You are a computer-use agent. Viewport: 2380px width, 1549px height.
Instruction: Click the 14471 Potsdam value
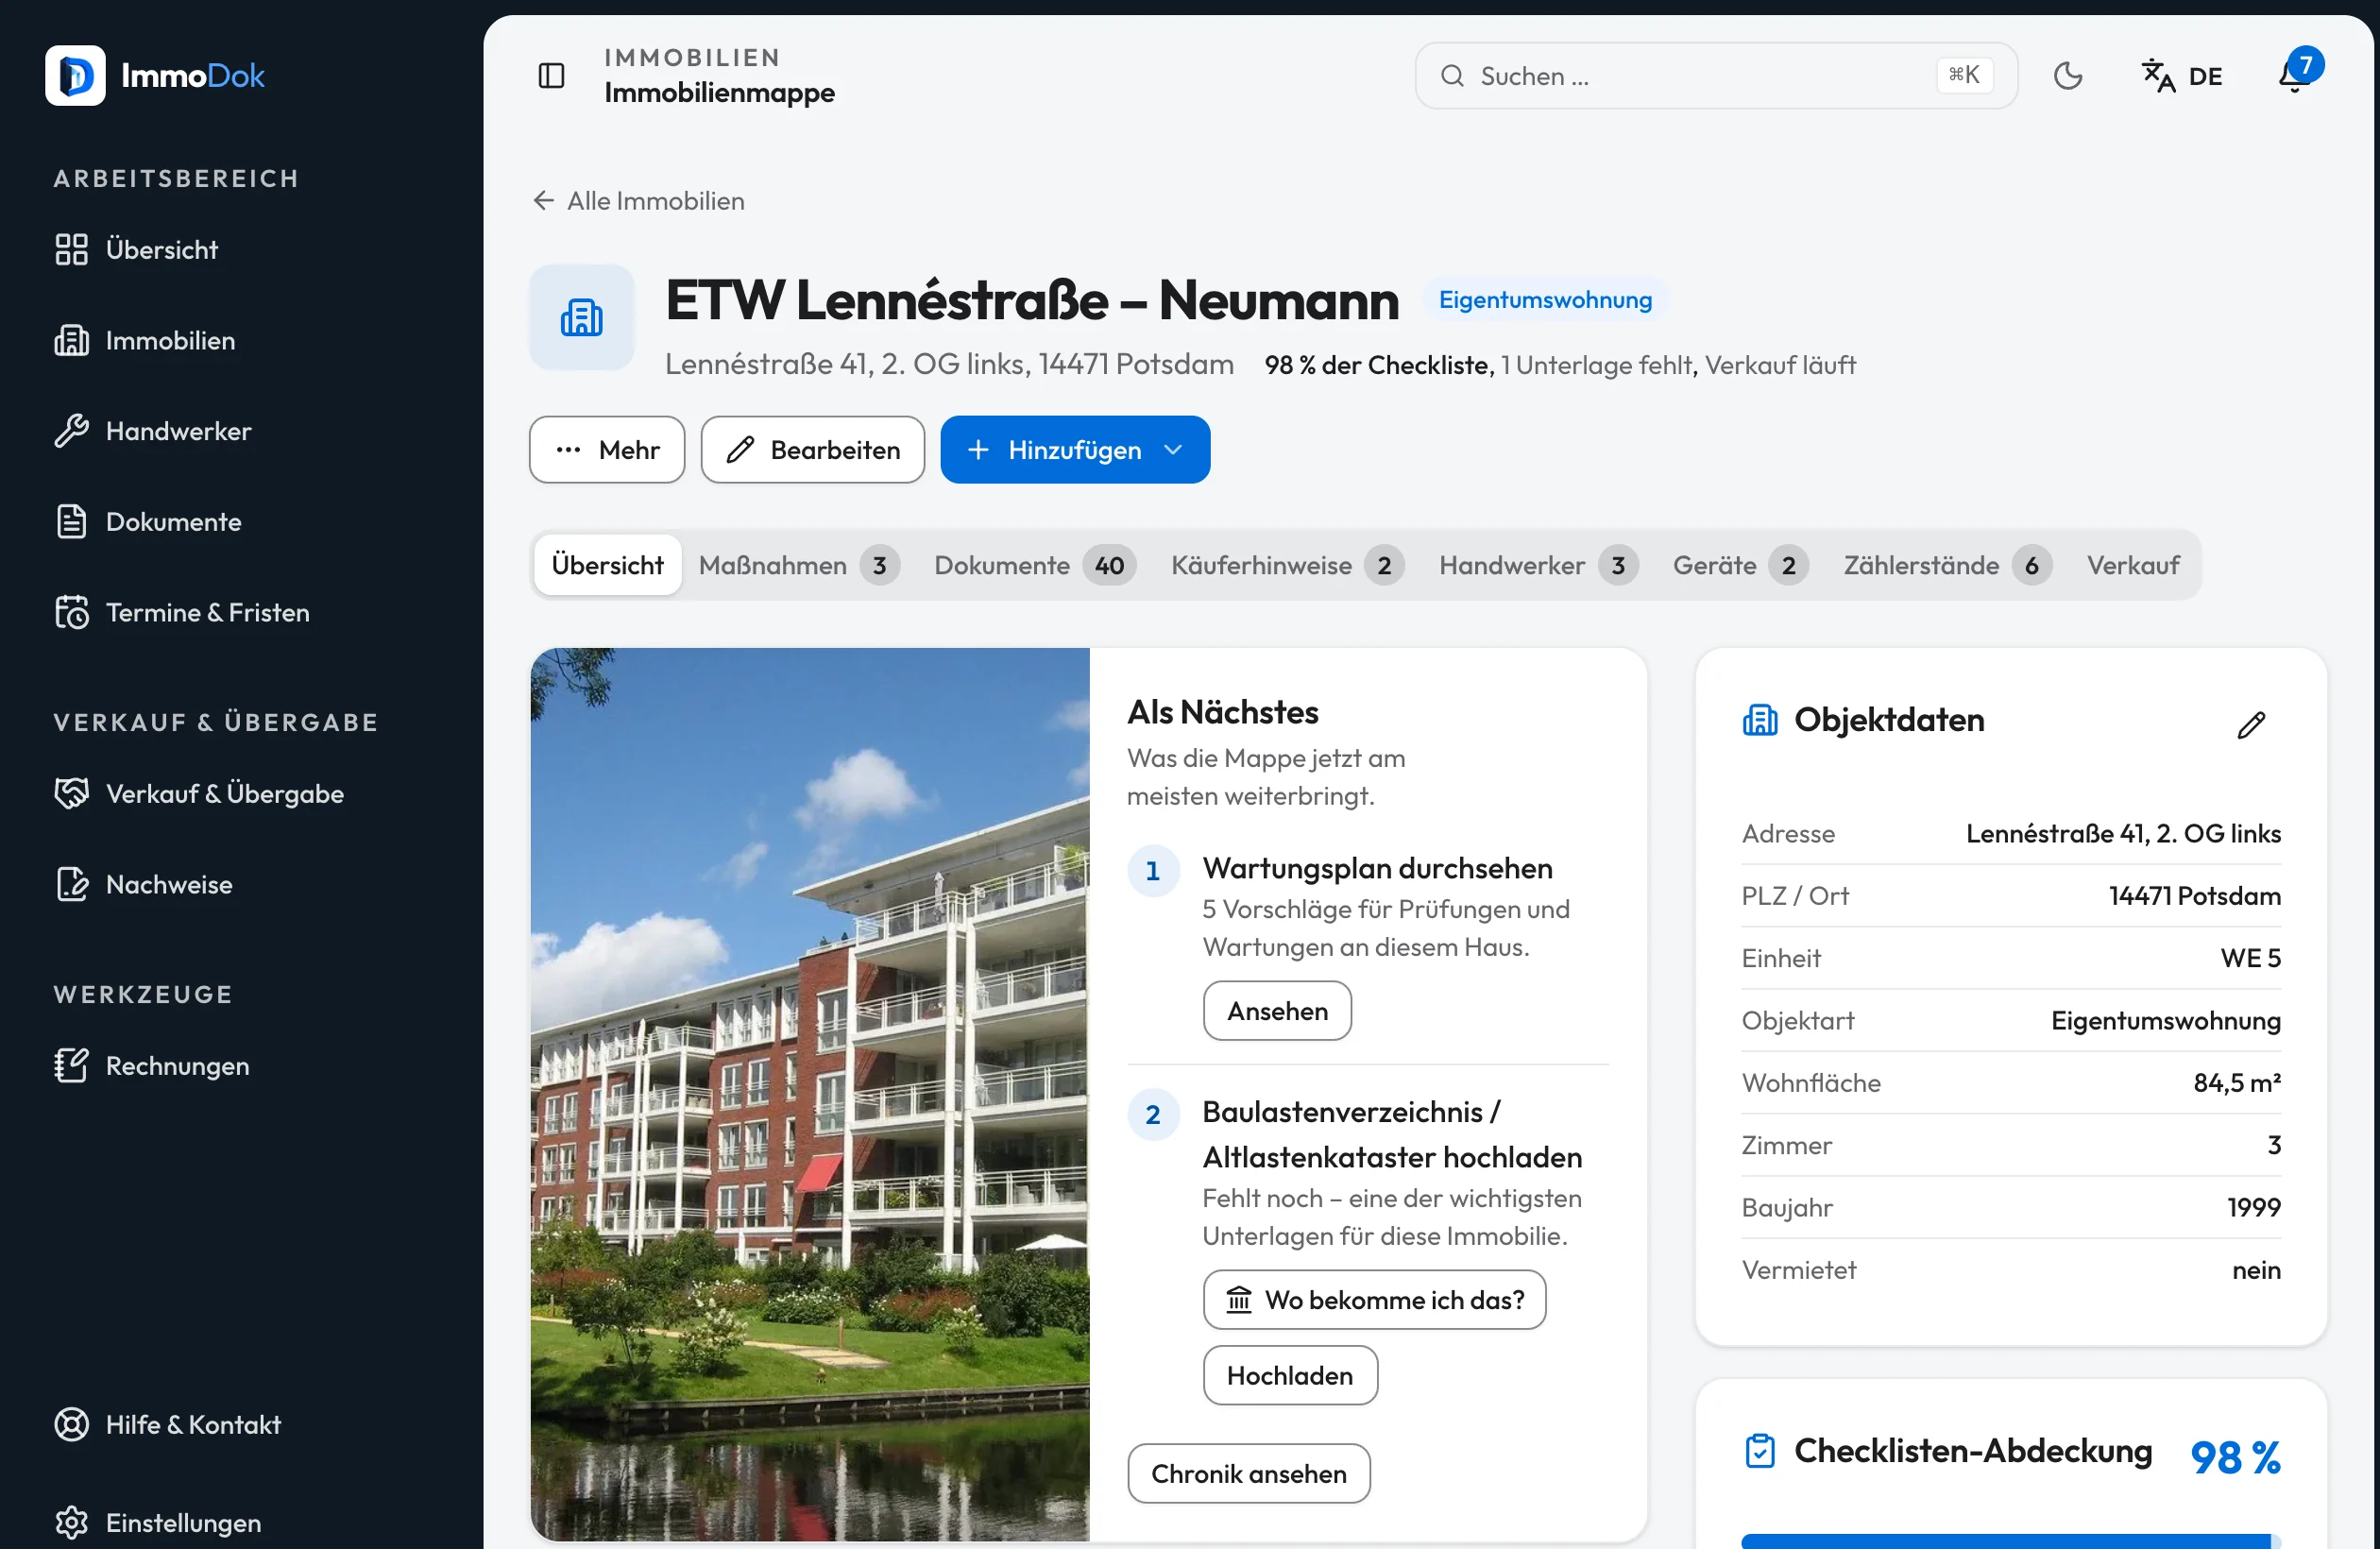(x=2194, y=896)
